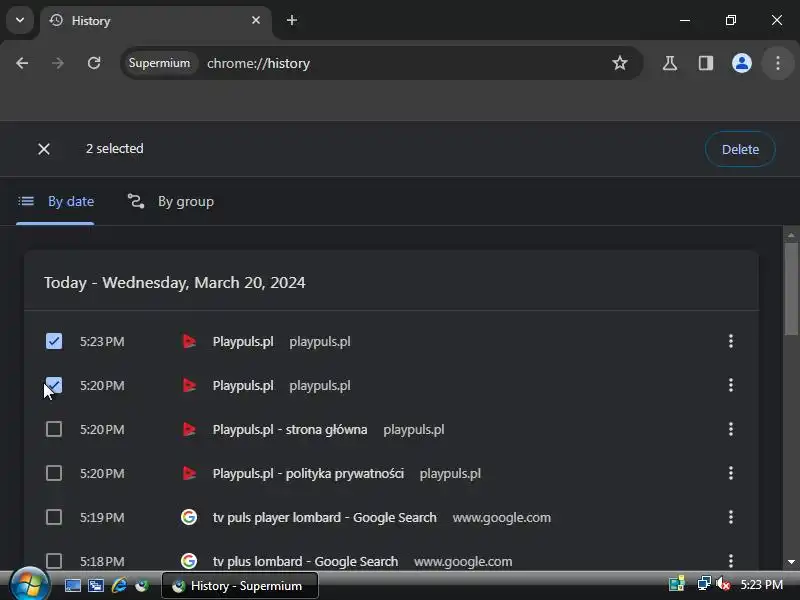The height and width of the screenshot is (600, 800).
Task: Select the History tab
Action: (x=156, y=21)
